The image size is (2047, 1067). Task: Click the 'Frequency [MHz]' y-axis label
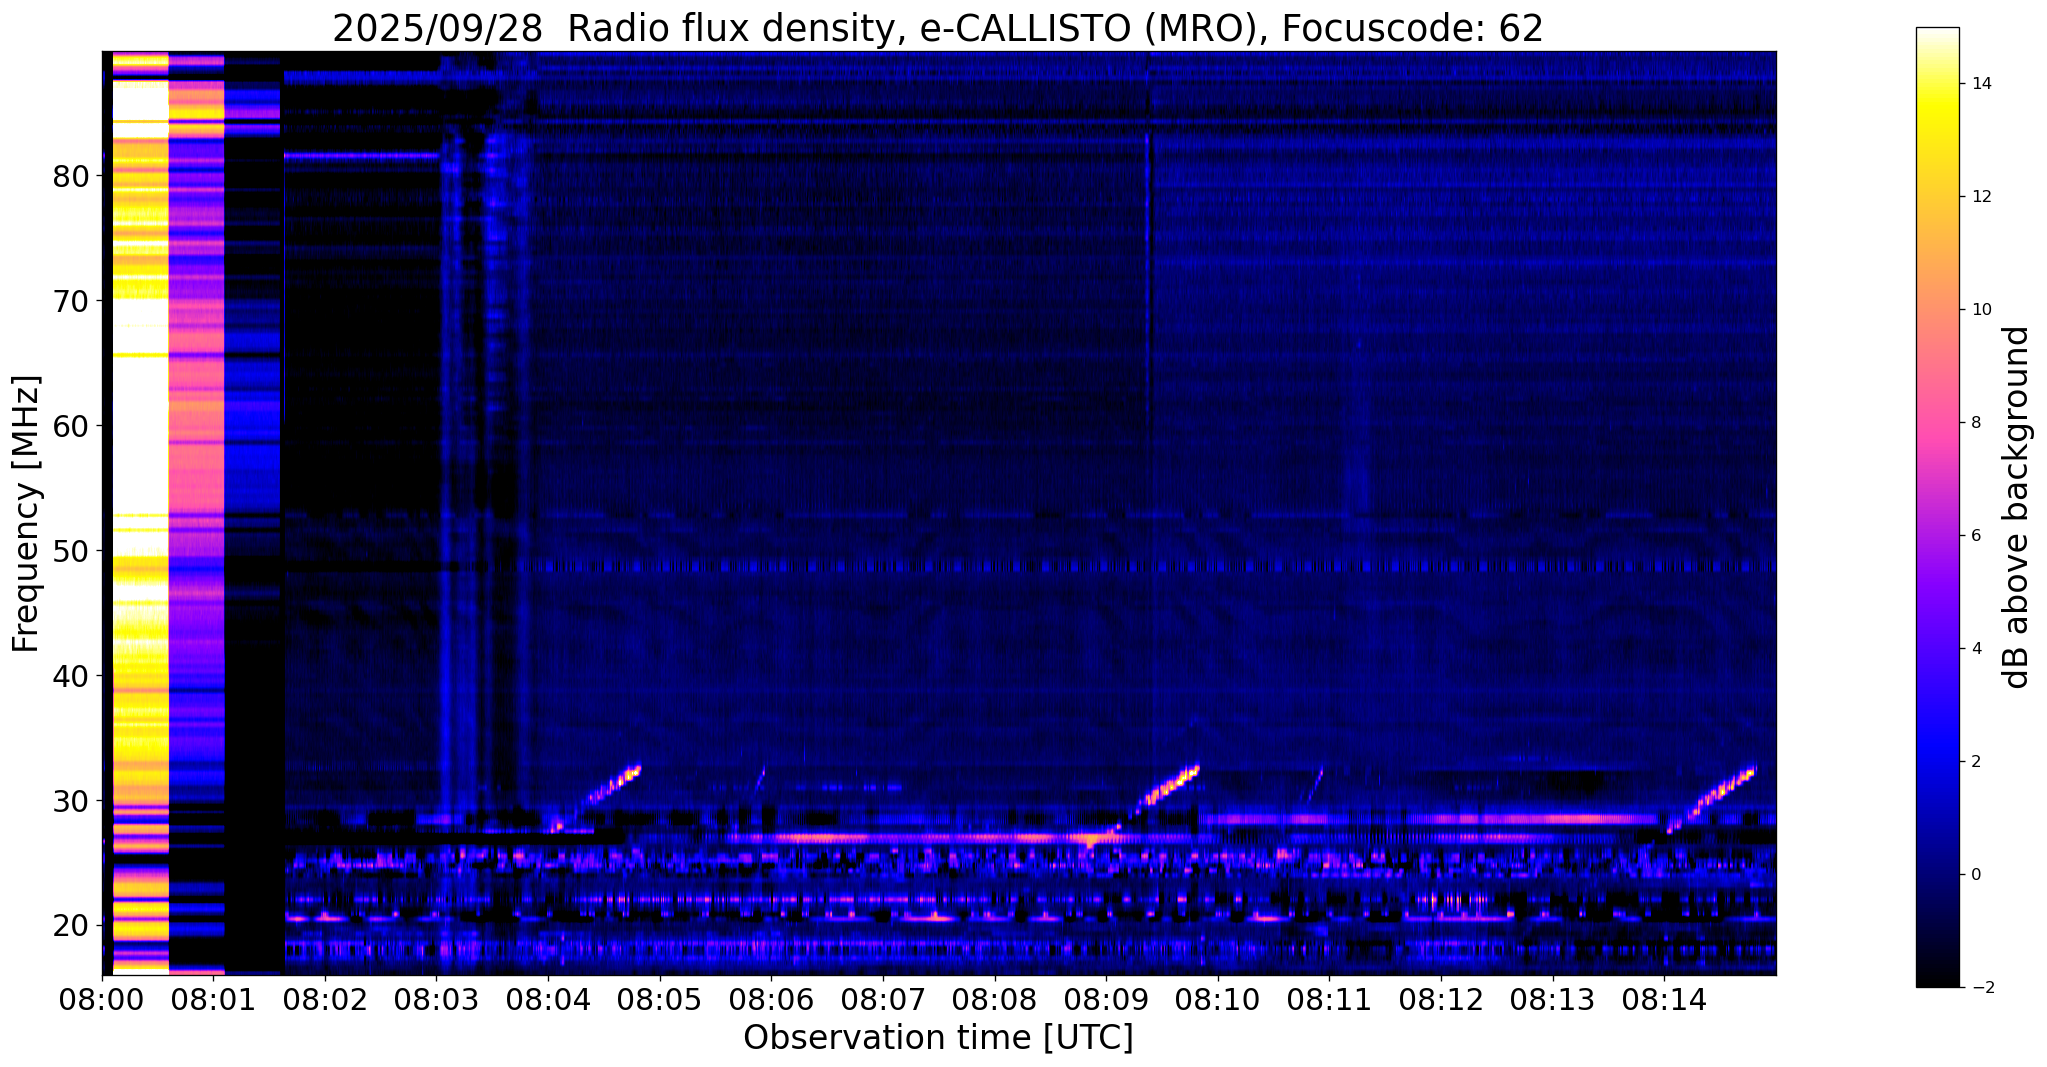click(27, 514)
